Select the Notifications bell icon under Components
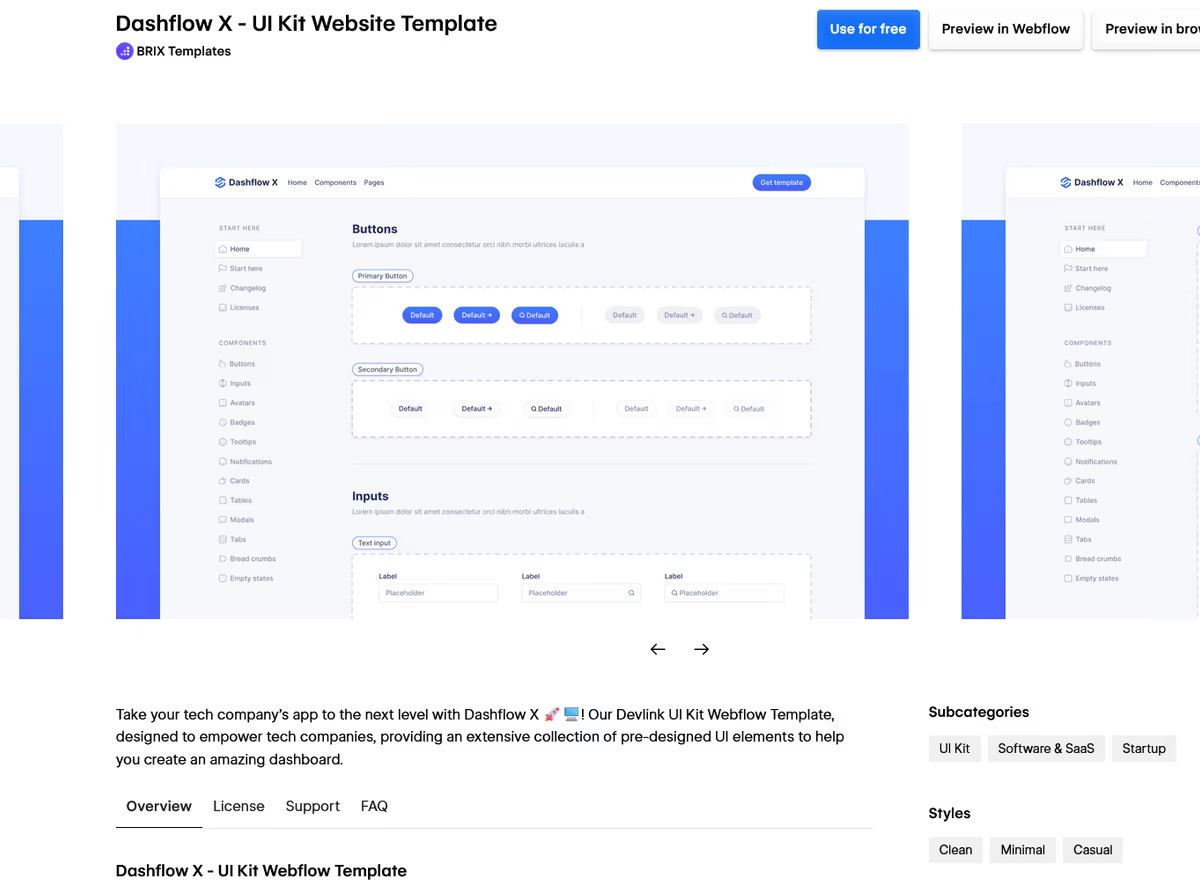The height and width of the screenshot is (886, 1200). (222, 461)
